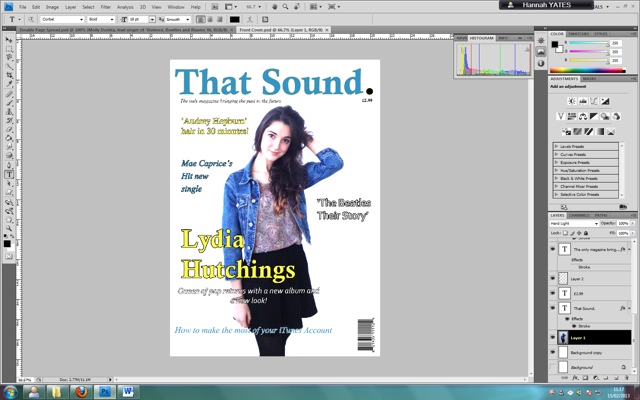
Task: Select the Zoom tool in the toolbox
Action: point(9,229)
